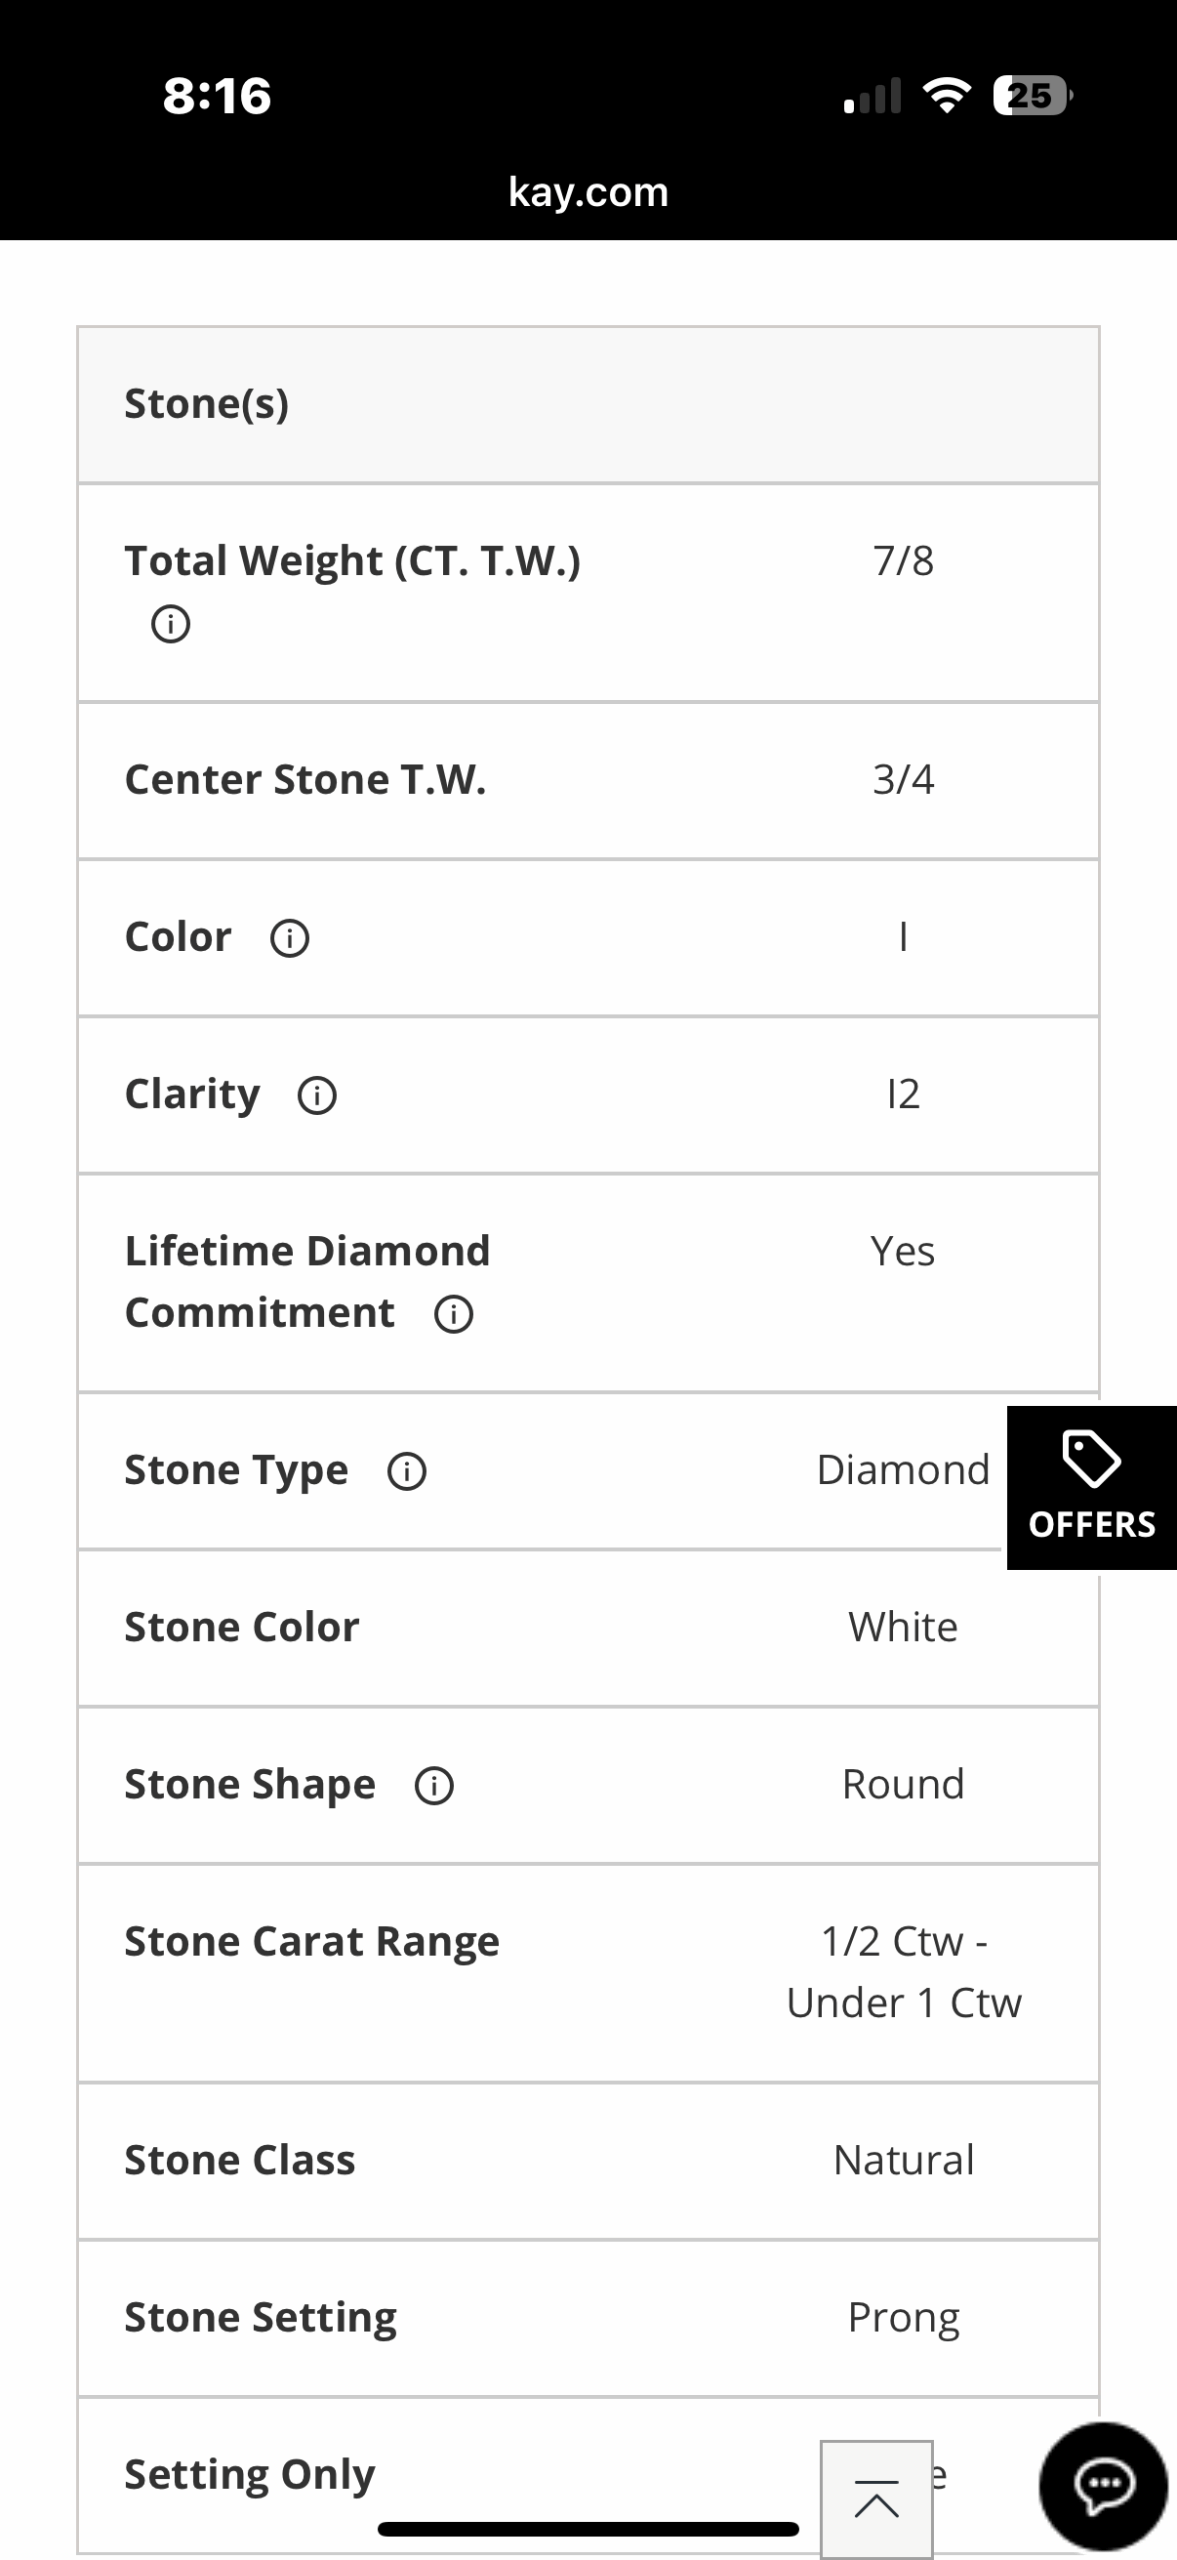Image resolution: width=1177 pixels, height=2560 pixels.
Task: Open the live chat bubble icon
Action: (x=1103, y=2485)
